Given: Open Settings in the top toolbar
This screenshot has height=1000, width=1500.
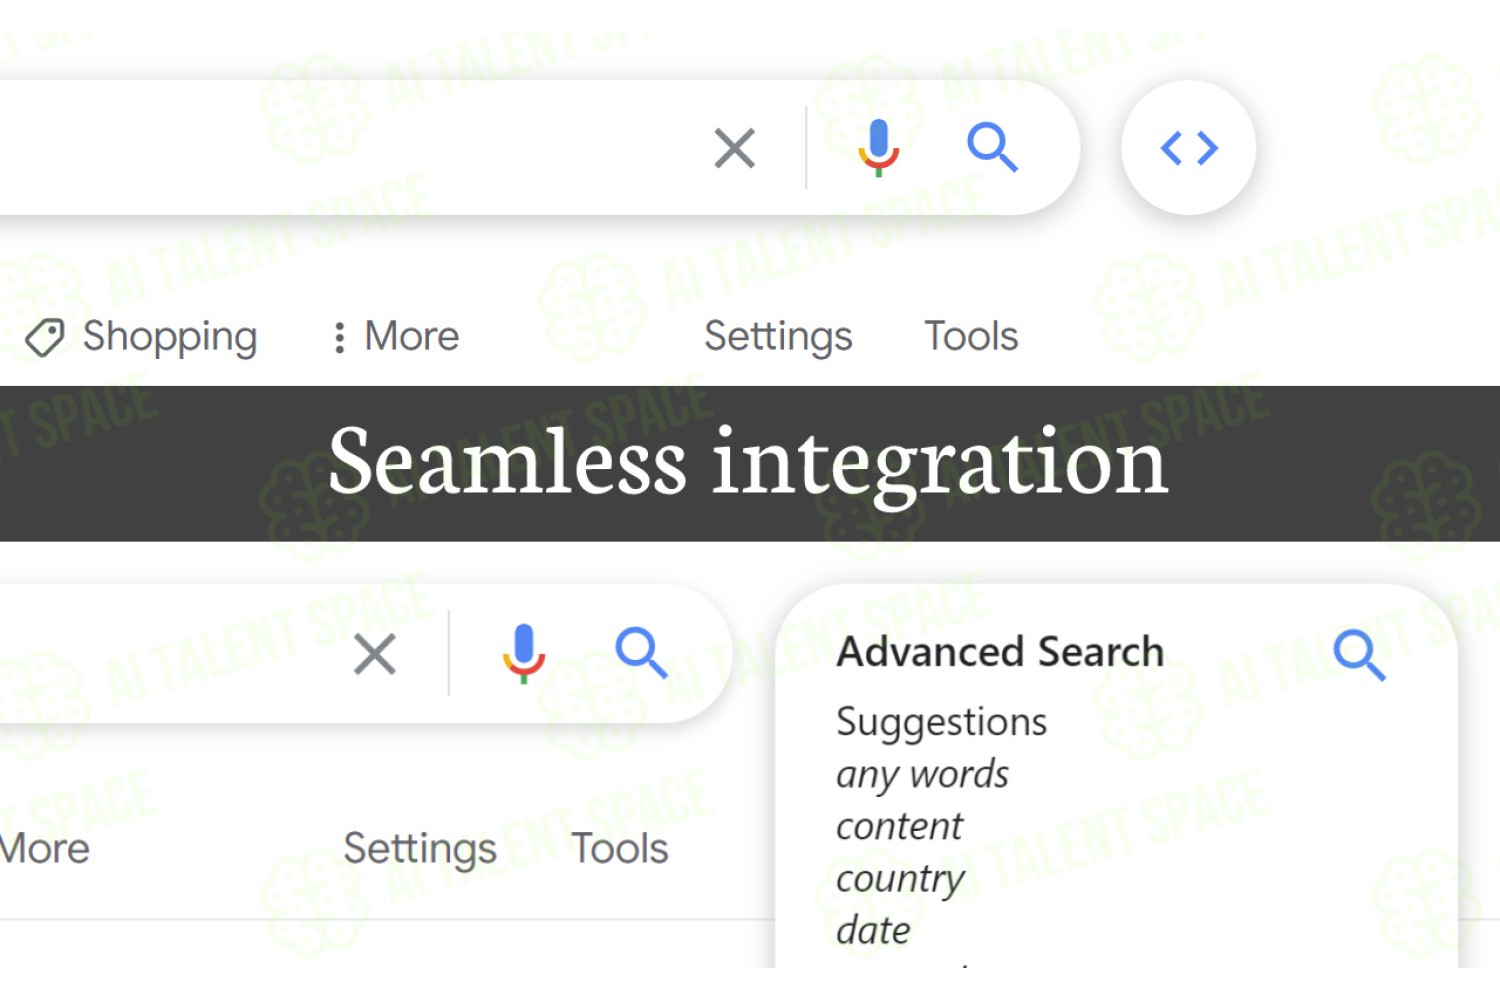Looking at the screenshot, I should click(x=778, y=337).
